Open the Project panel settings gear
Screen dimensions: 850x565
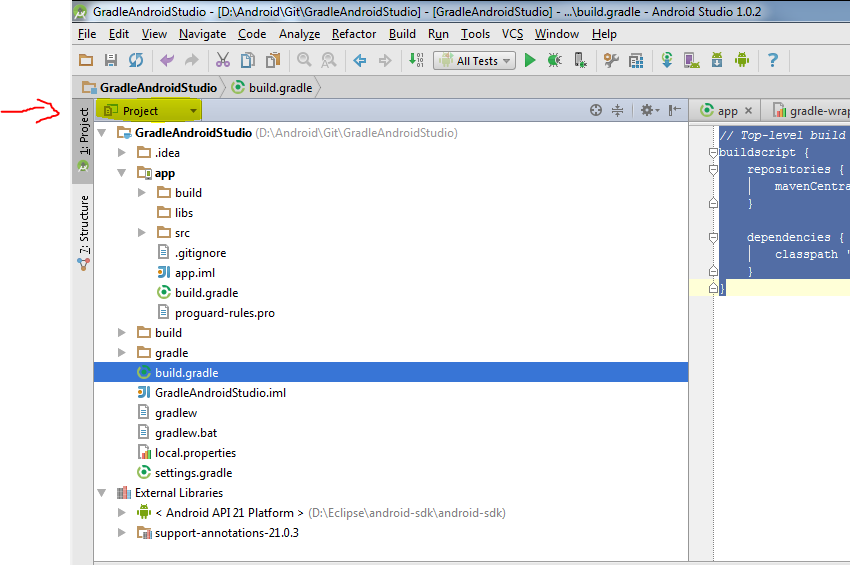[647, 111]
